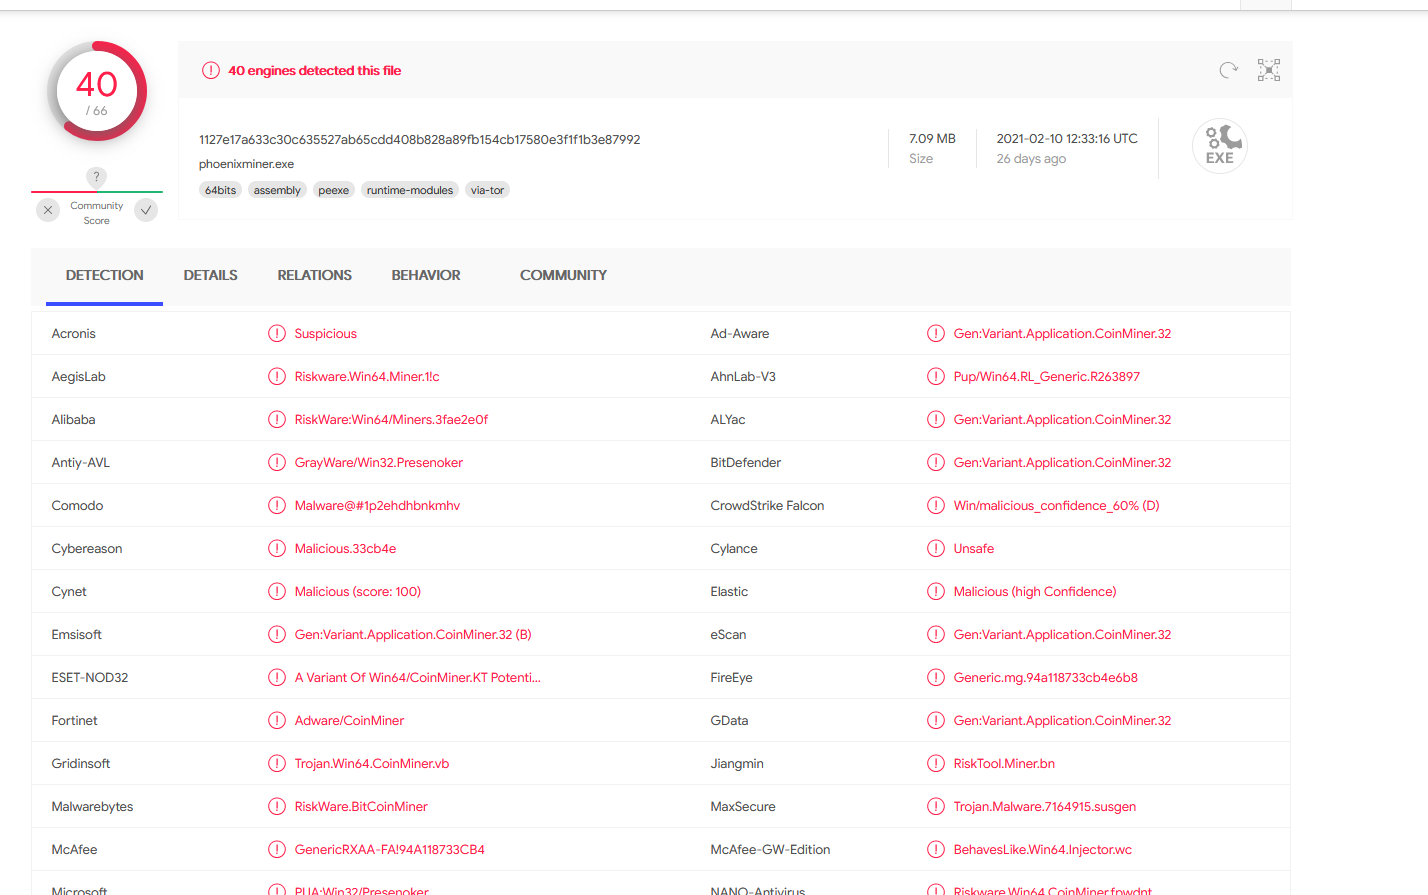Image resolution: width=1428 pixels, height=895 pixels.
Task: Click Malicious (score: 100) result
Action: tap(357, 592)
